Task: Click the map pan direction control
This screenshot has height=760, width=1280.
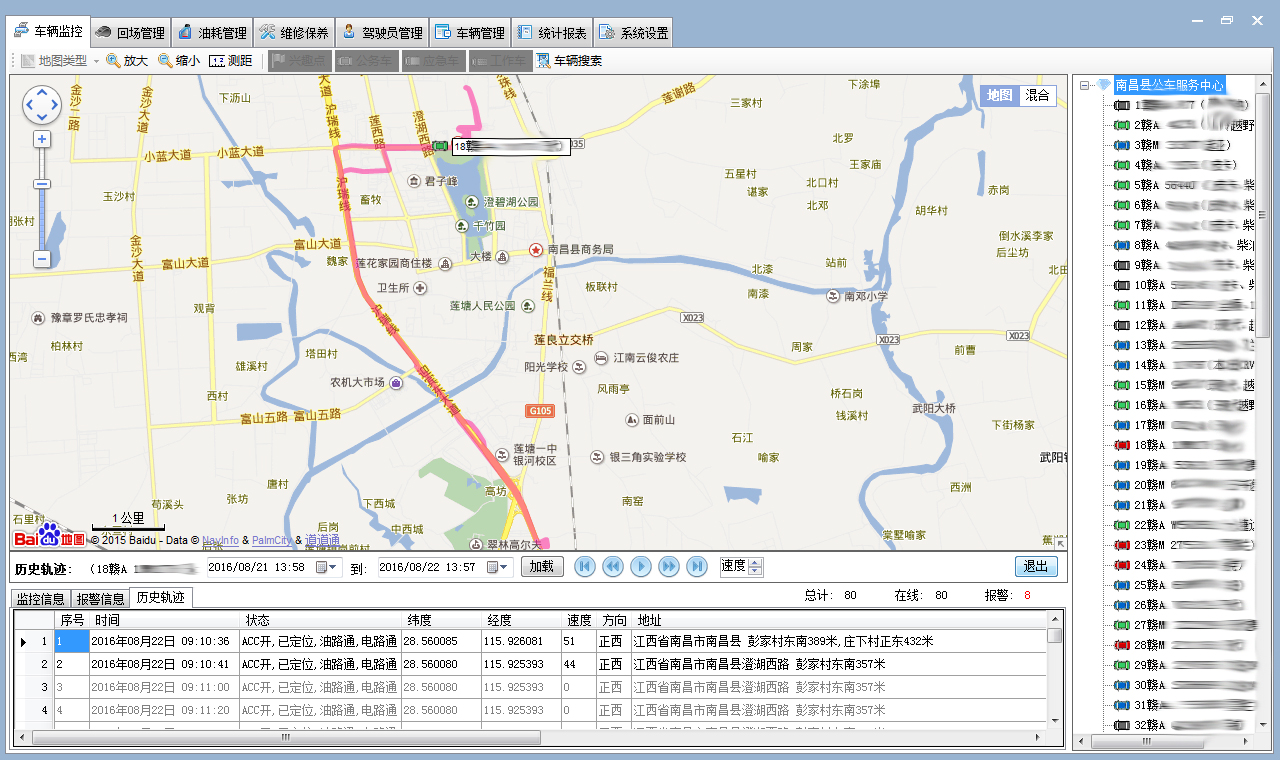Action: click(42, 105)
